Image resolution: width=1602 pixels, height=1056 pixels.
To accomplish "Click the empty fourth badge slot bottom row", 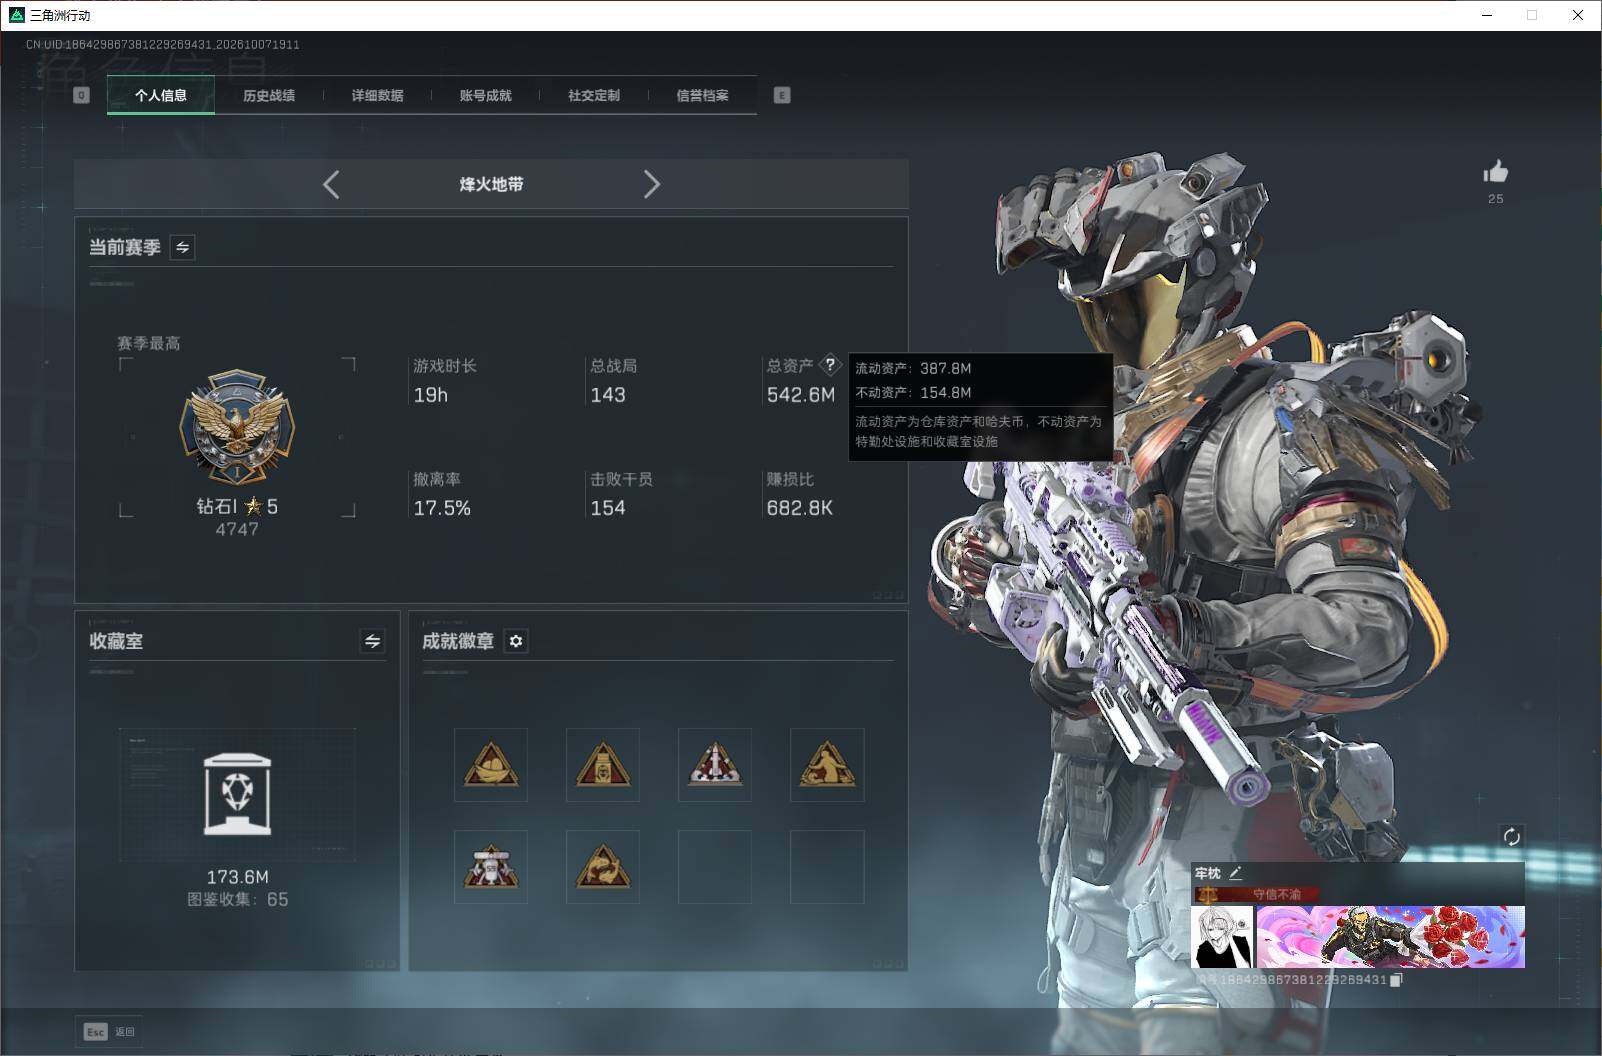I will (x=827, y=867).
